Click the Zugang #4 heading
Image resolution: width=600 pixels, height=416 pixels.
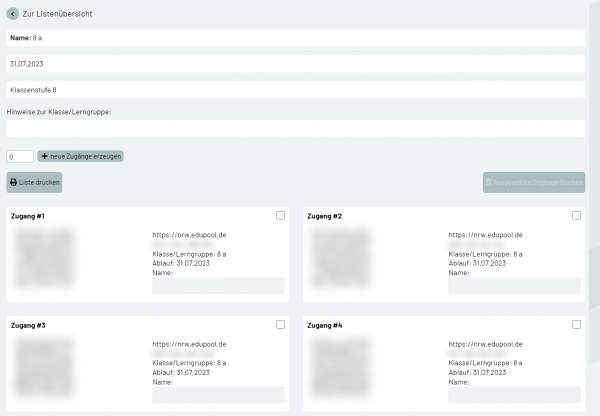[325, 326]
